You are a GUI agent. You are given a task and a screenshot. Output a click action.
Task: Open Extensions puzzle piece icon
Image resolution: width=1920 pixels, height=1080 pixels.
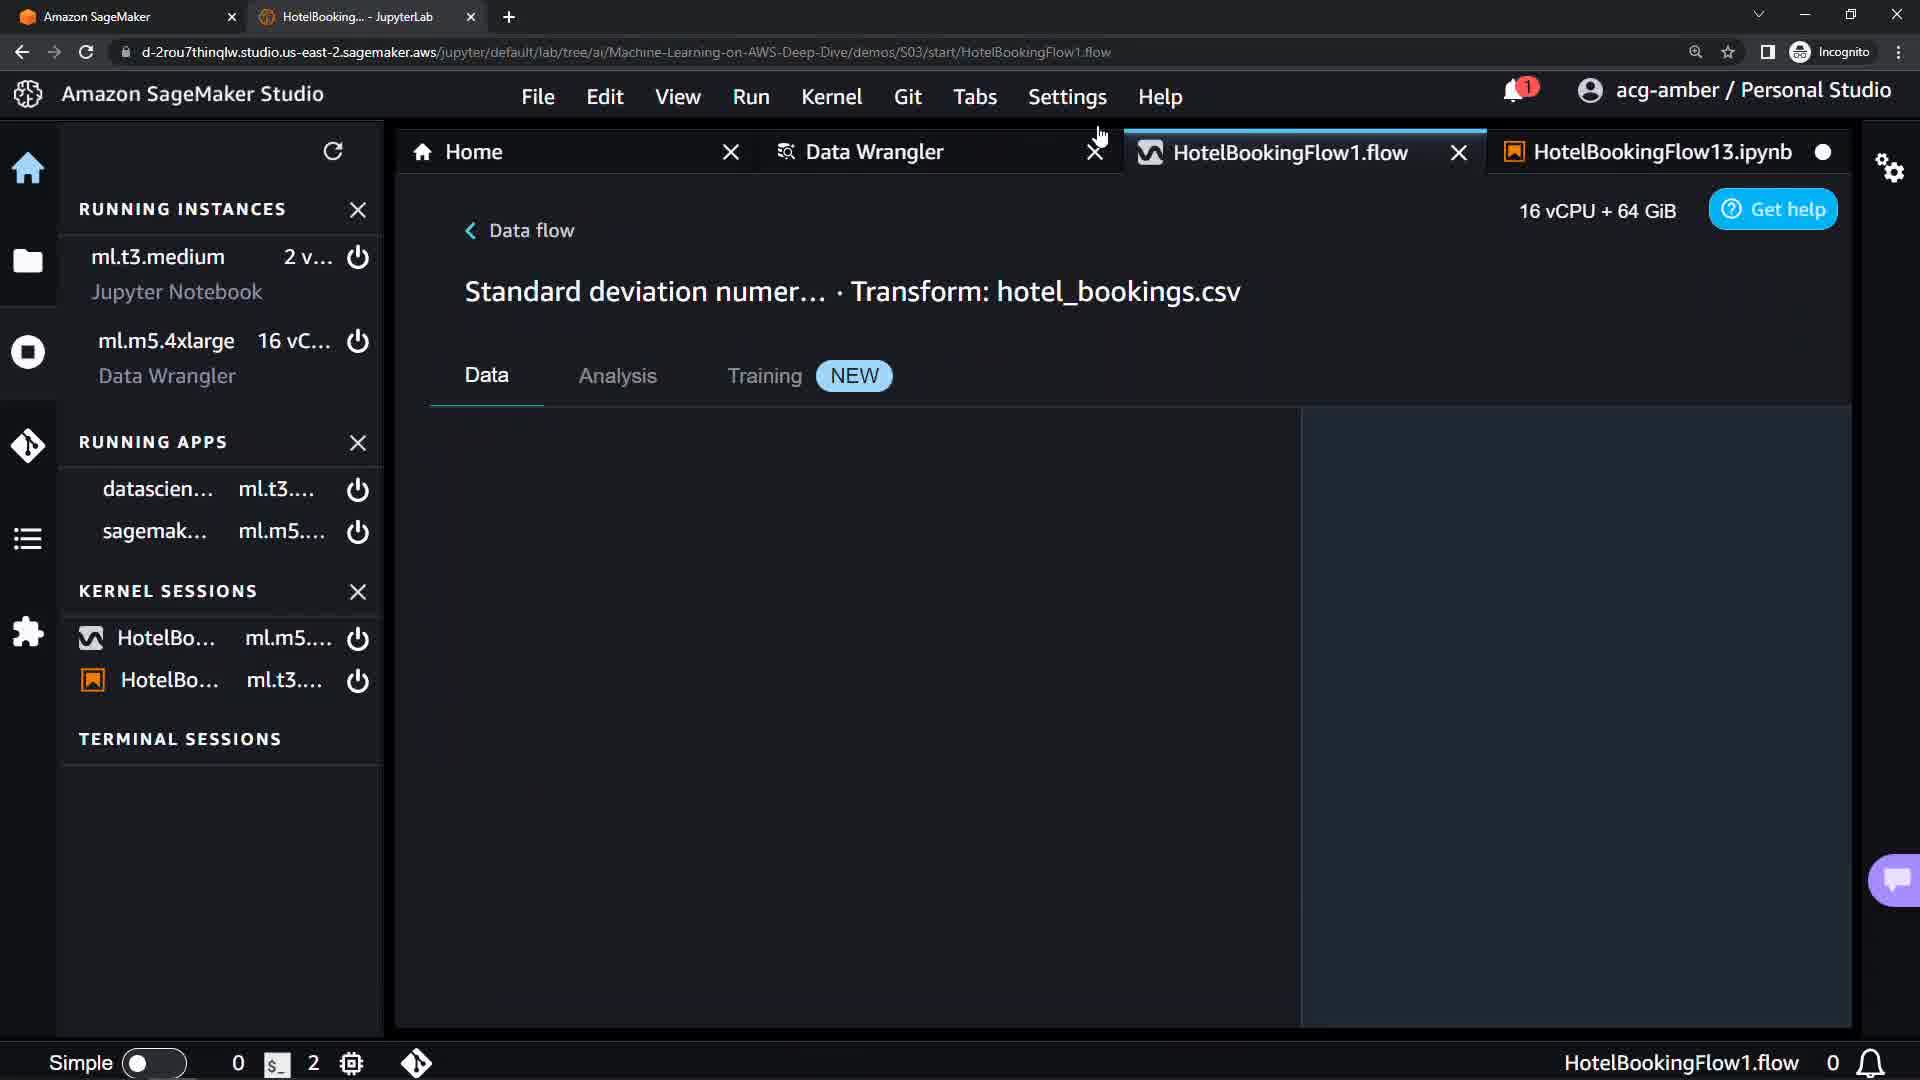(28, 632)
